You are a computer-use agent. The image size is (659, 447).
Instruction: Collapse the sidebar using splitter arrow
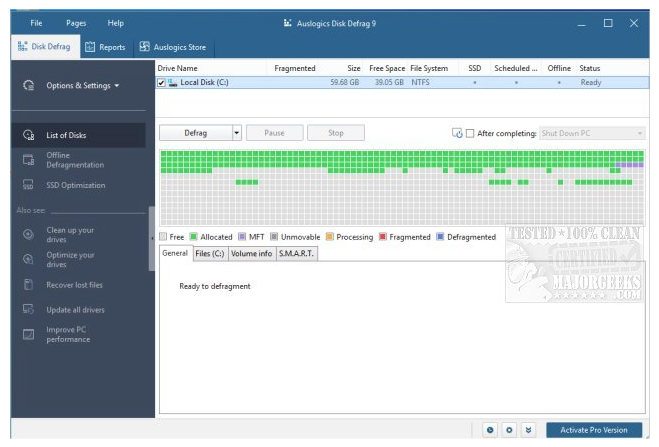pos(152,238)
